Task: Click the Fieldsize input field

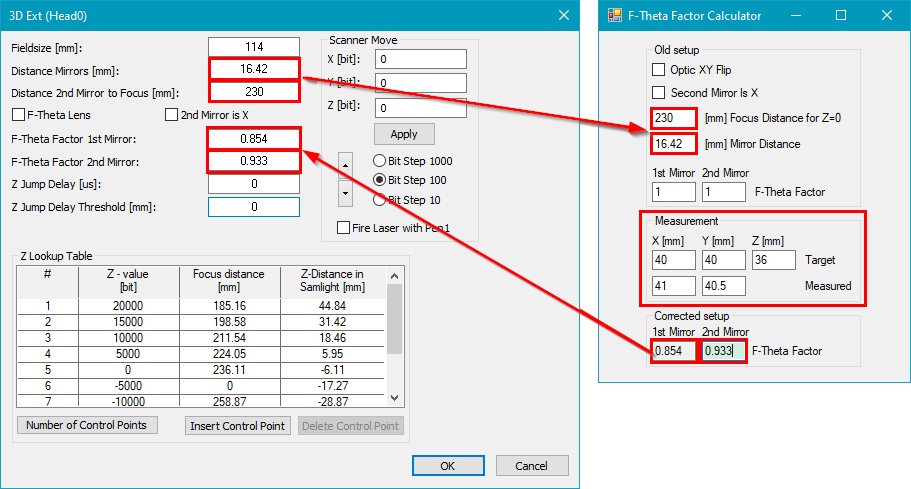Action: coord(254,47)
